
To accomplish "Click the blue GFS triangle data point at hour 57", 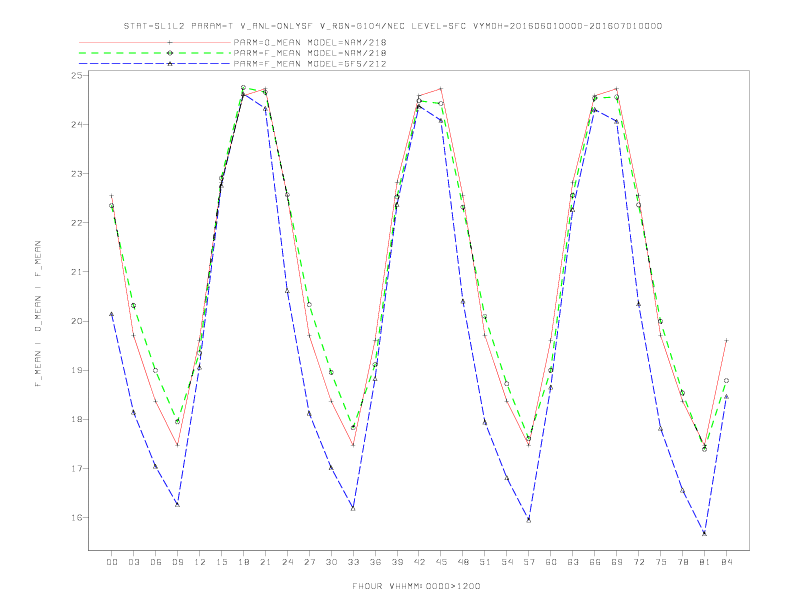I will tap(529, 520).
